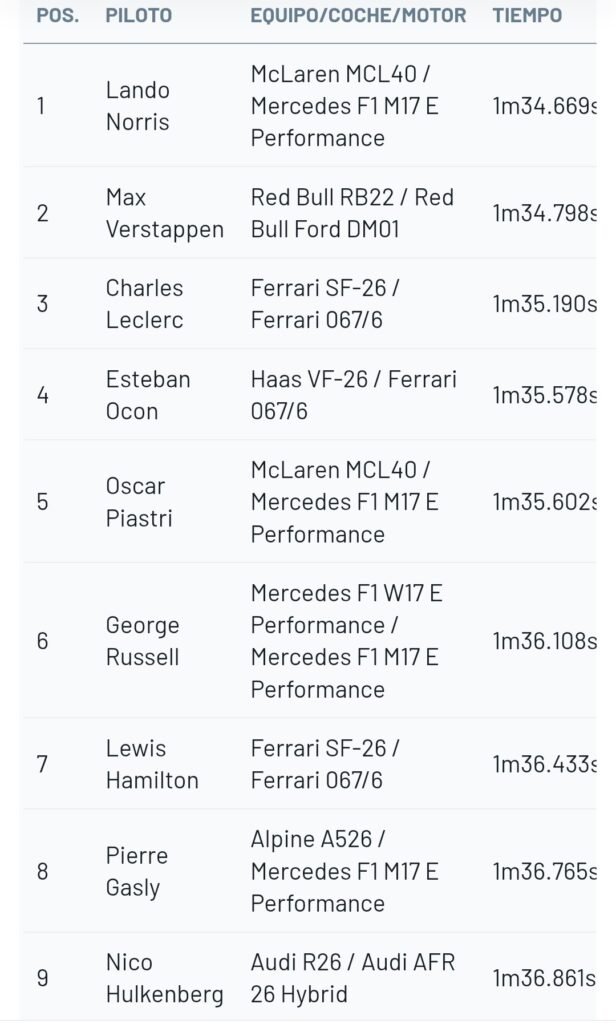
Task: Click the 1m34.669s lap time
Action: (544, 106)
